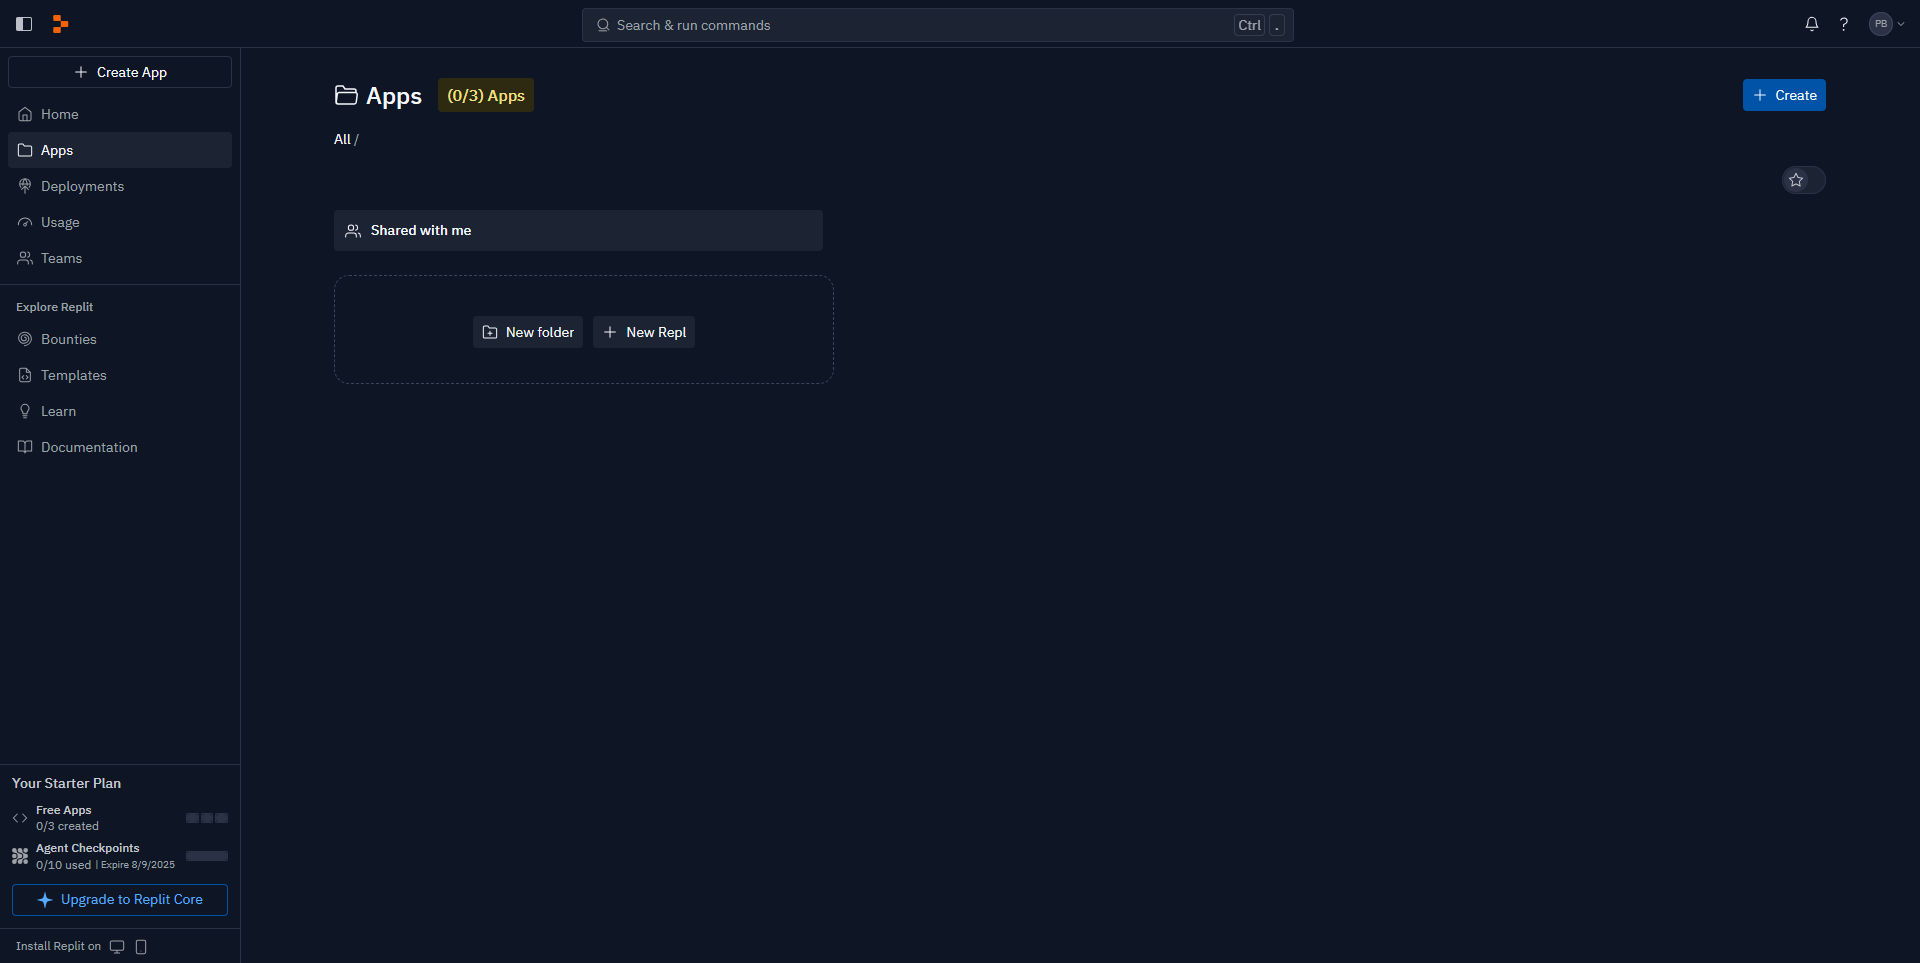Click the Ctrl shortcut key hint
The image size is (1920, 963).
pos(1250,26)
